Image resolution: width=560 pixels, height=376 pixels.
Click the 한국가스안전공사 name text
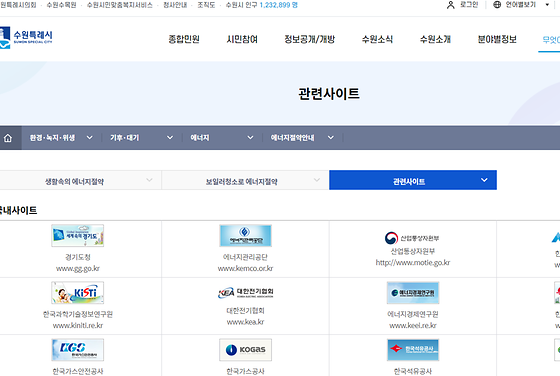coord(78,371)
